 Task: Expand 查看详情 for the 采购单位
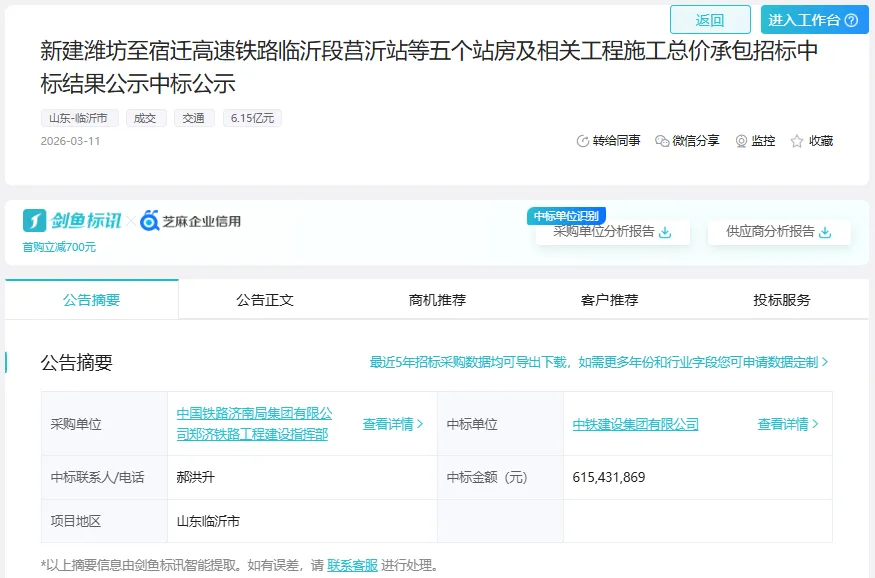(392, 424)
